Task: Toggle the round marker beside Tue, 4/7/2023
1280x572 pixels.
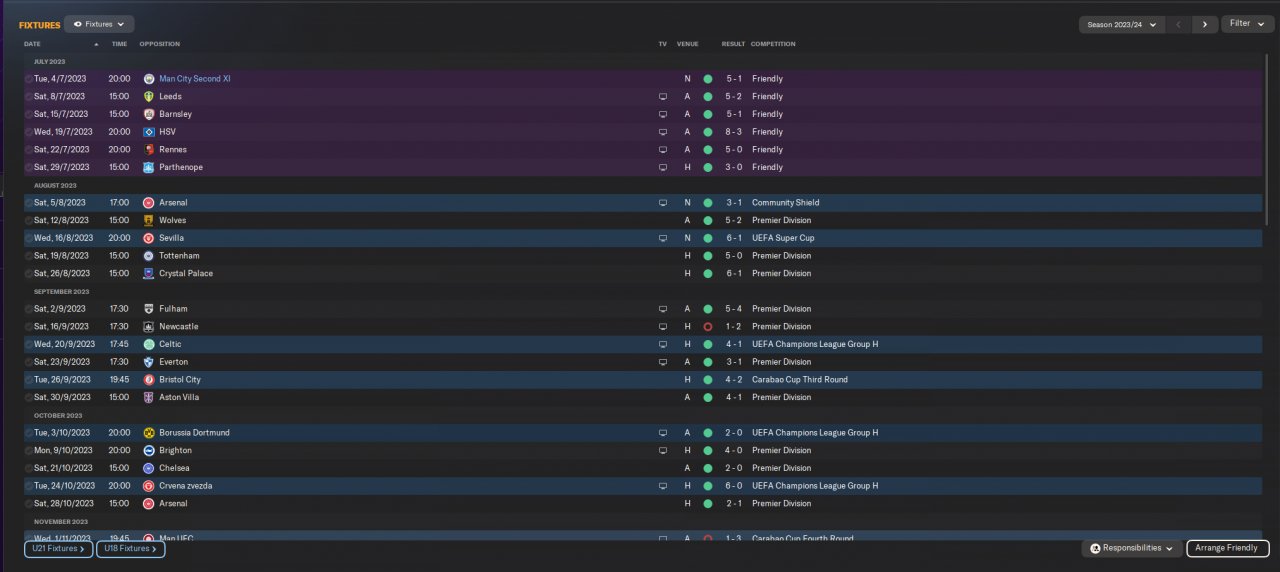Action: click(29, 79)
